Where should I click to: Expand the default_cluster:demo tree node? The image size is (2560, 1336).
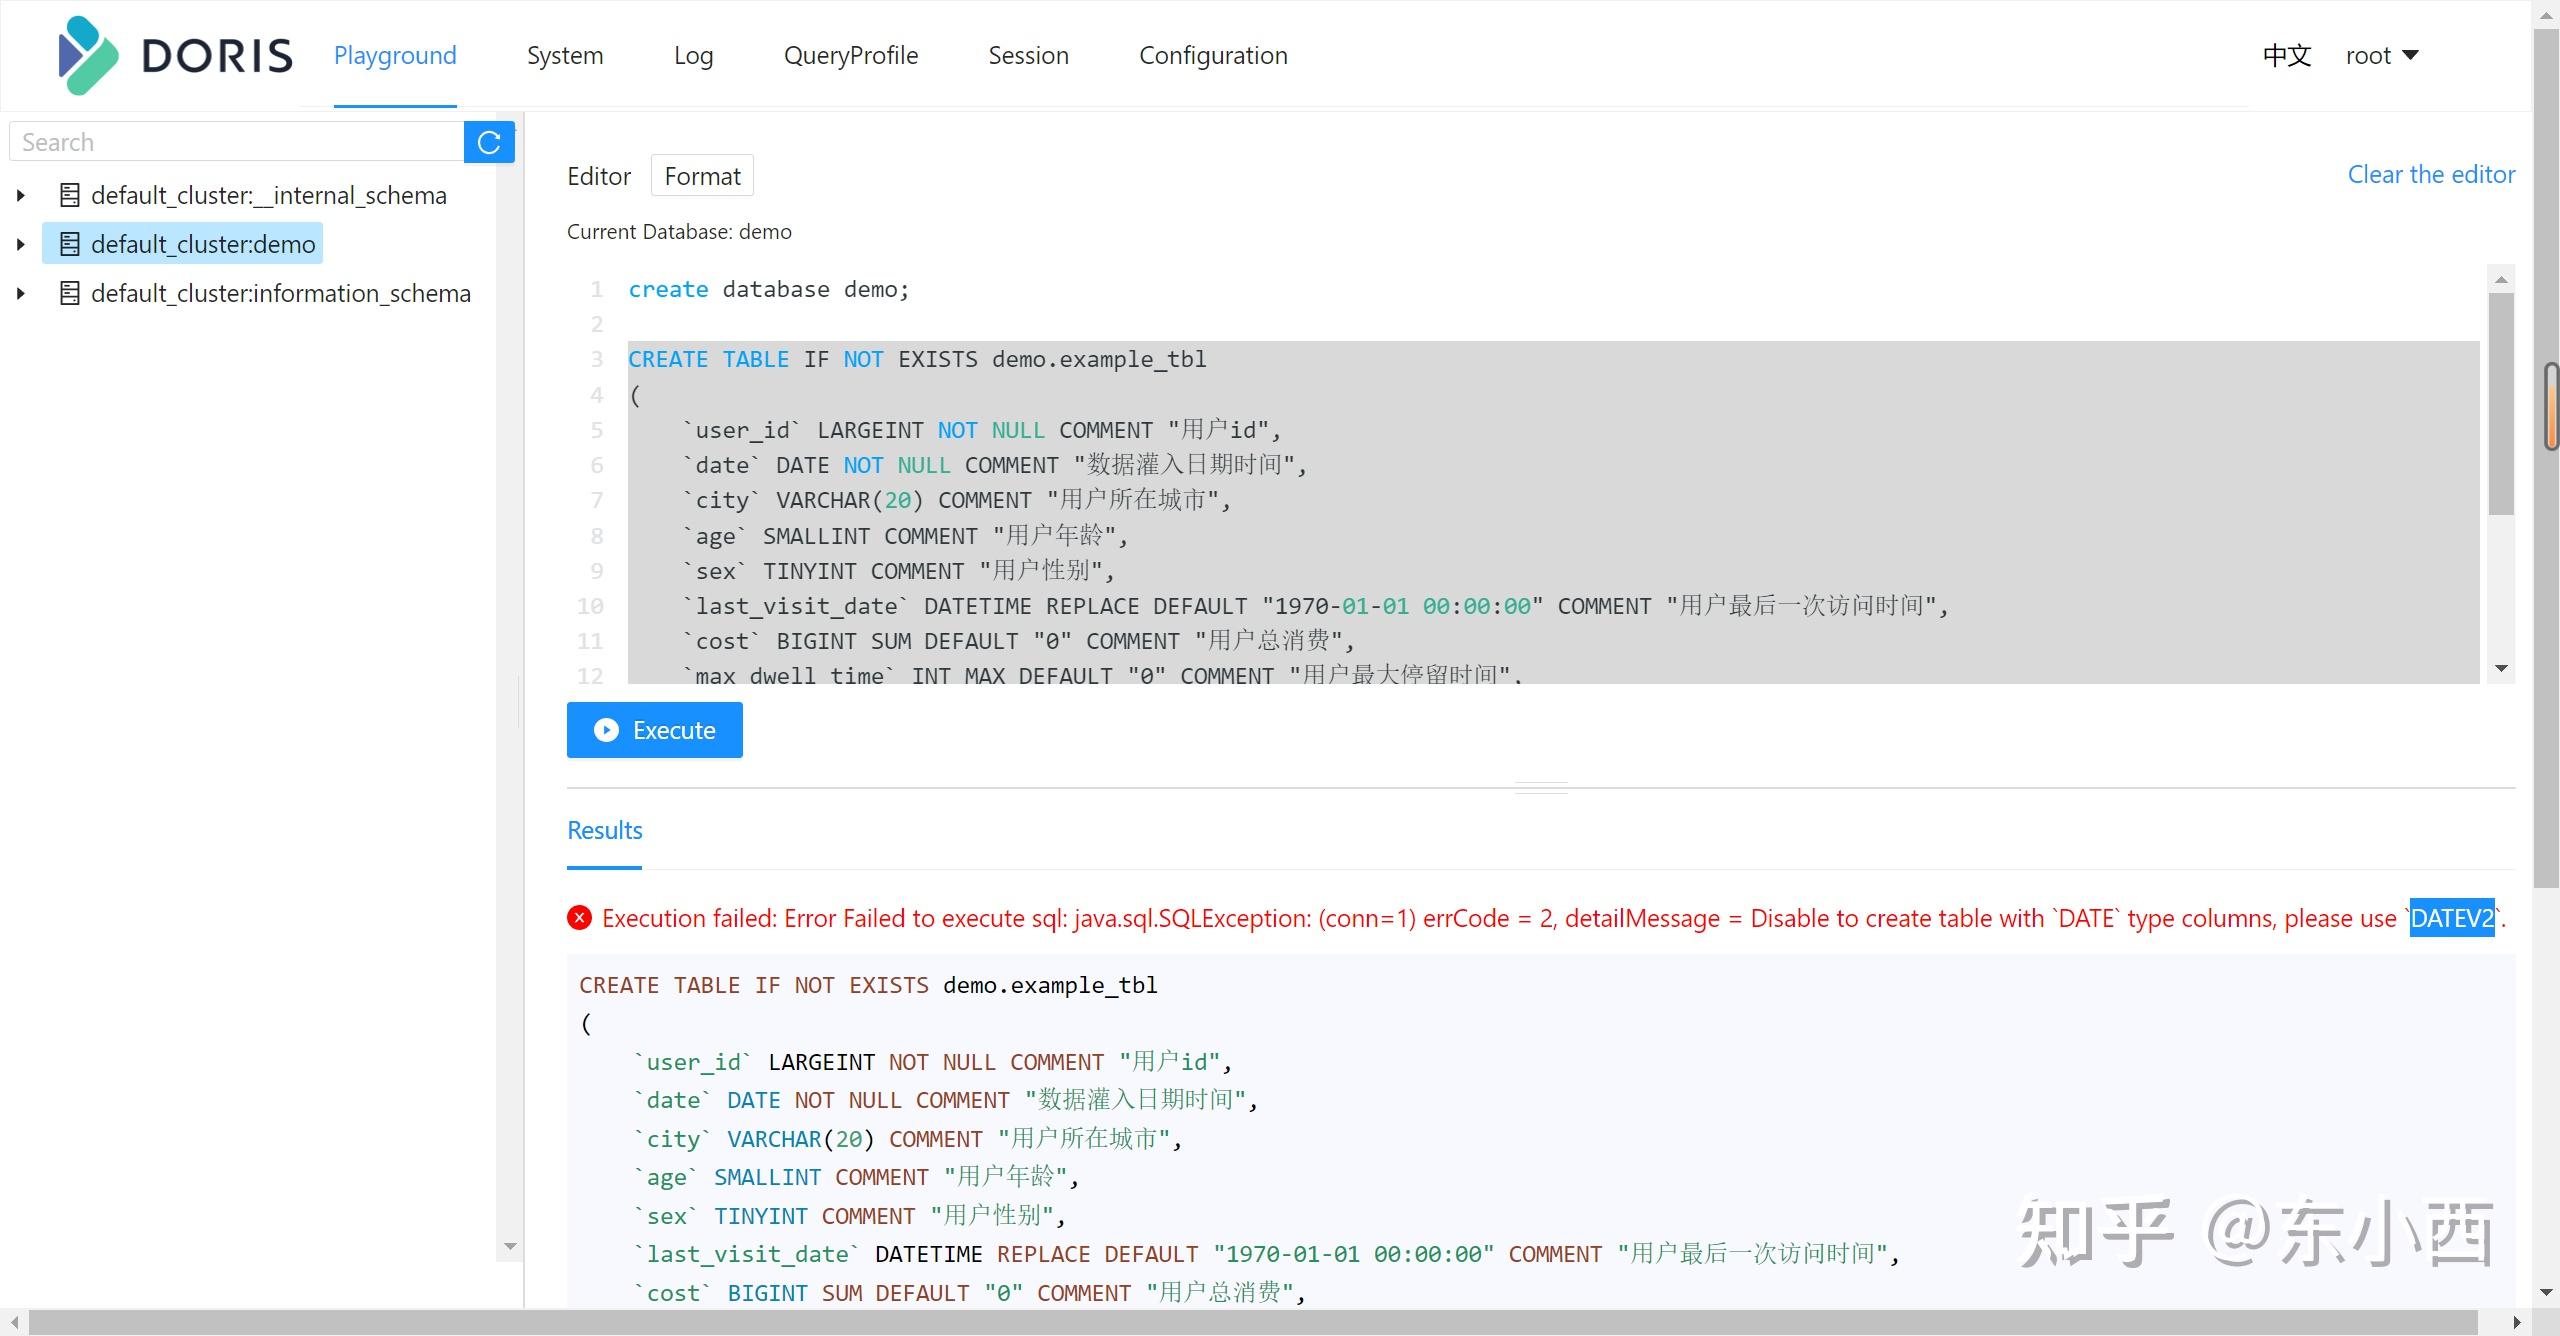20,244
